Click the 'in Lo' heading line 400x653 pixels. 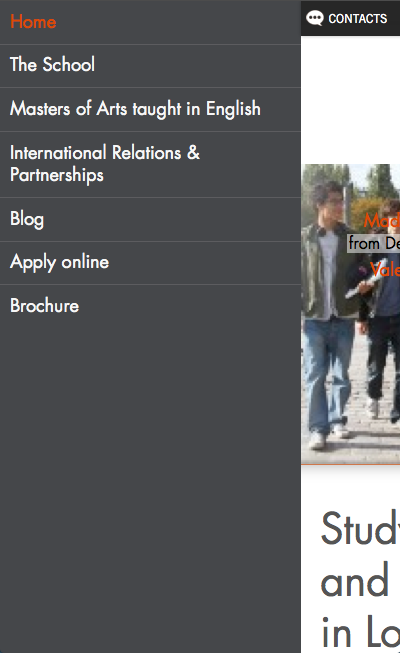(x=360, y=631)
